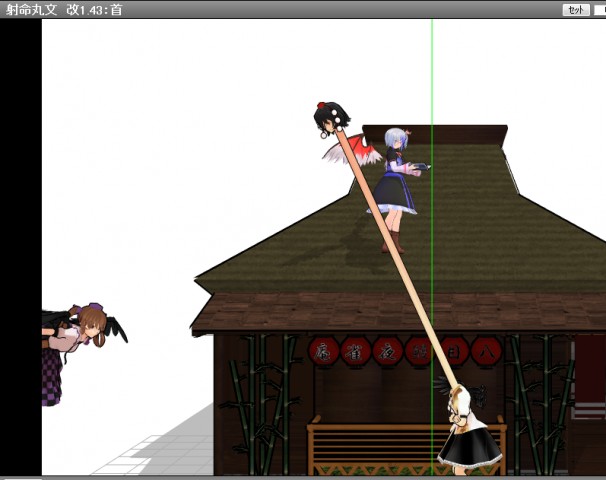Click the title text 射命丸文 改1.43:首
606x480 pixels.
click(64, 9)
